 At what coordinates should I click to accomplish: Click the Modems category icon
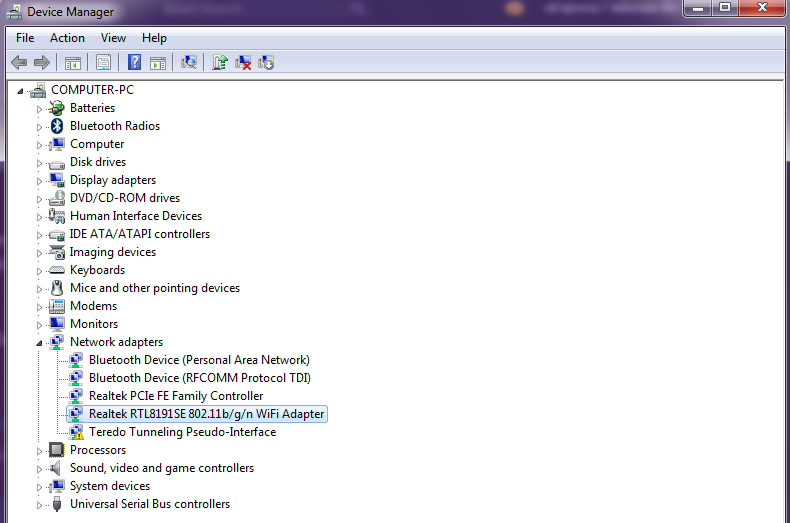(56, 306)
